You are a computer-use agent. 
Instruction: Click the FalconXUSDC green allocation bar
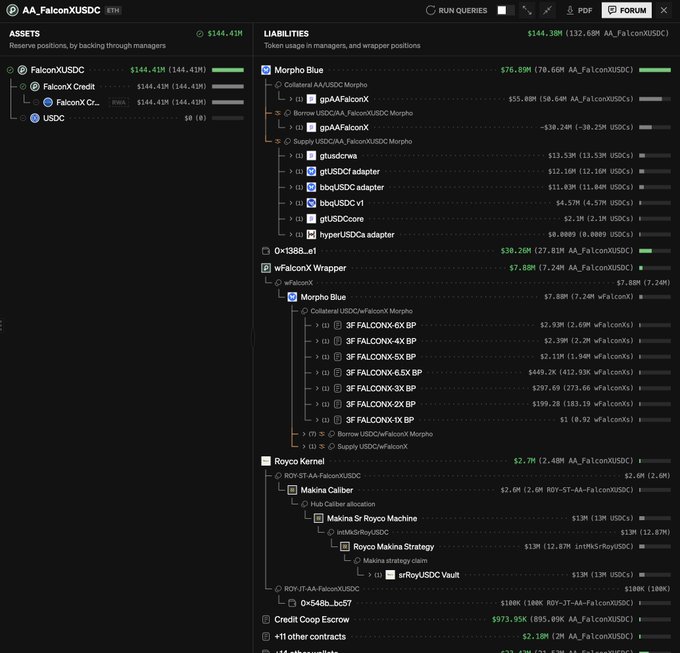click(x=228, y=70)
